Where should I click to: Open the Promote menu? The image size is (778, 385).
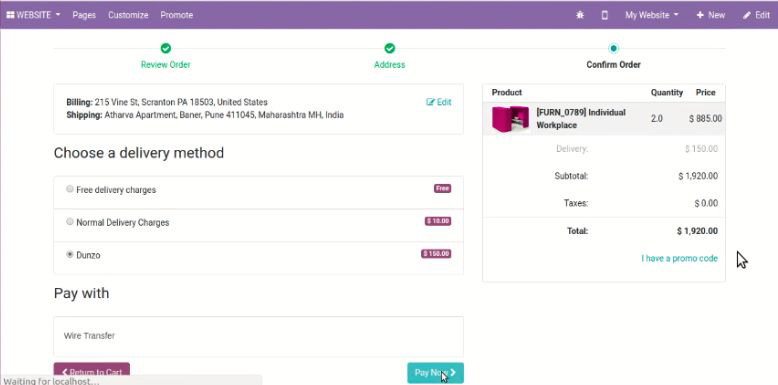click(x=177, y=15)
